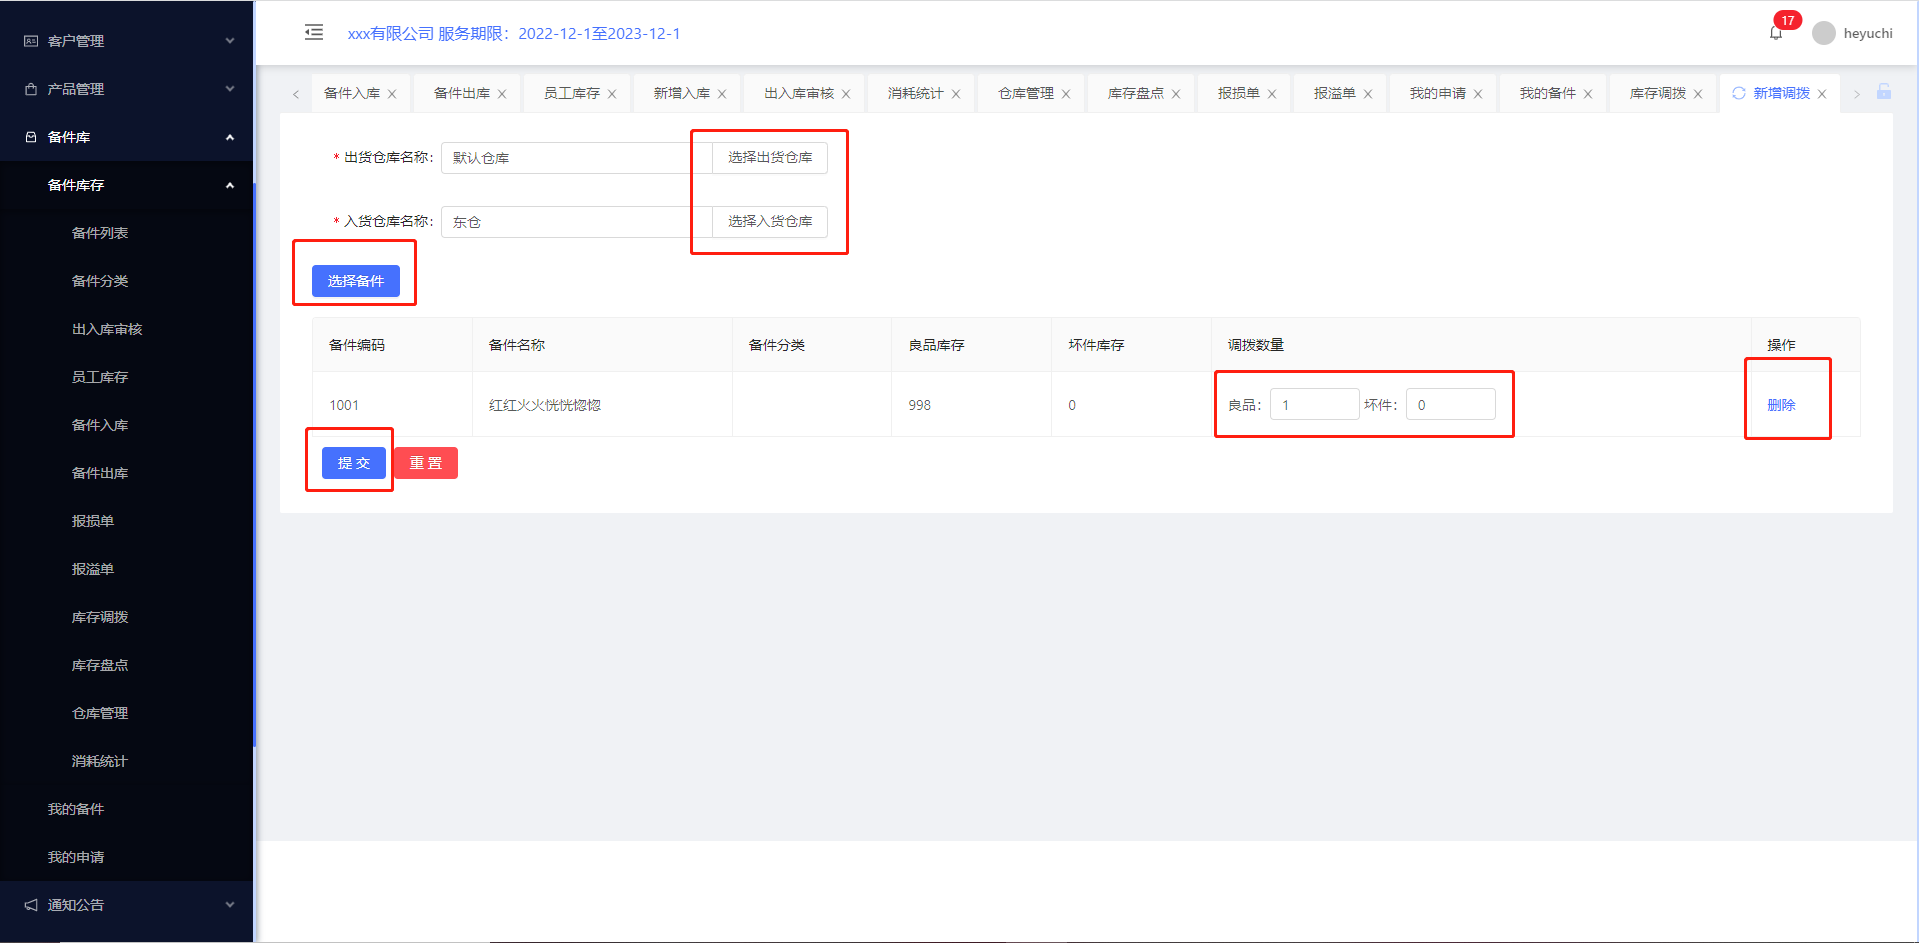Collapse sidebar using hamburger menu icon

[314, 33]
